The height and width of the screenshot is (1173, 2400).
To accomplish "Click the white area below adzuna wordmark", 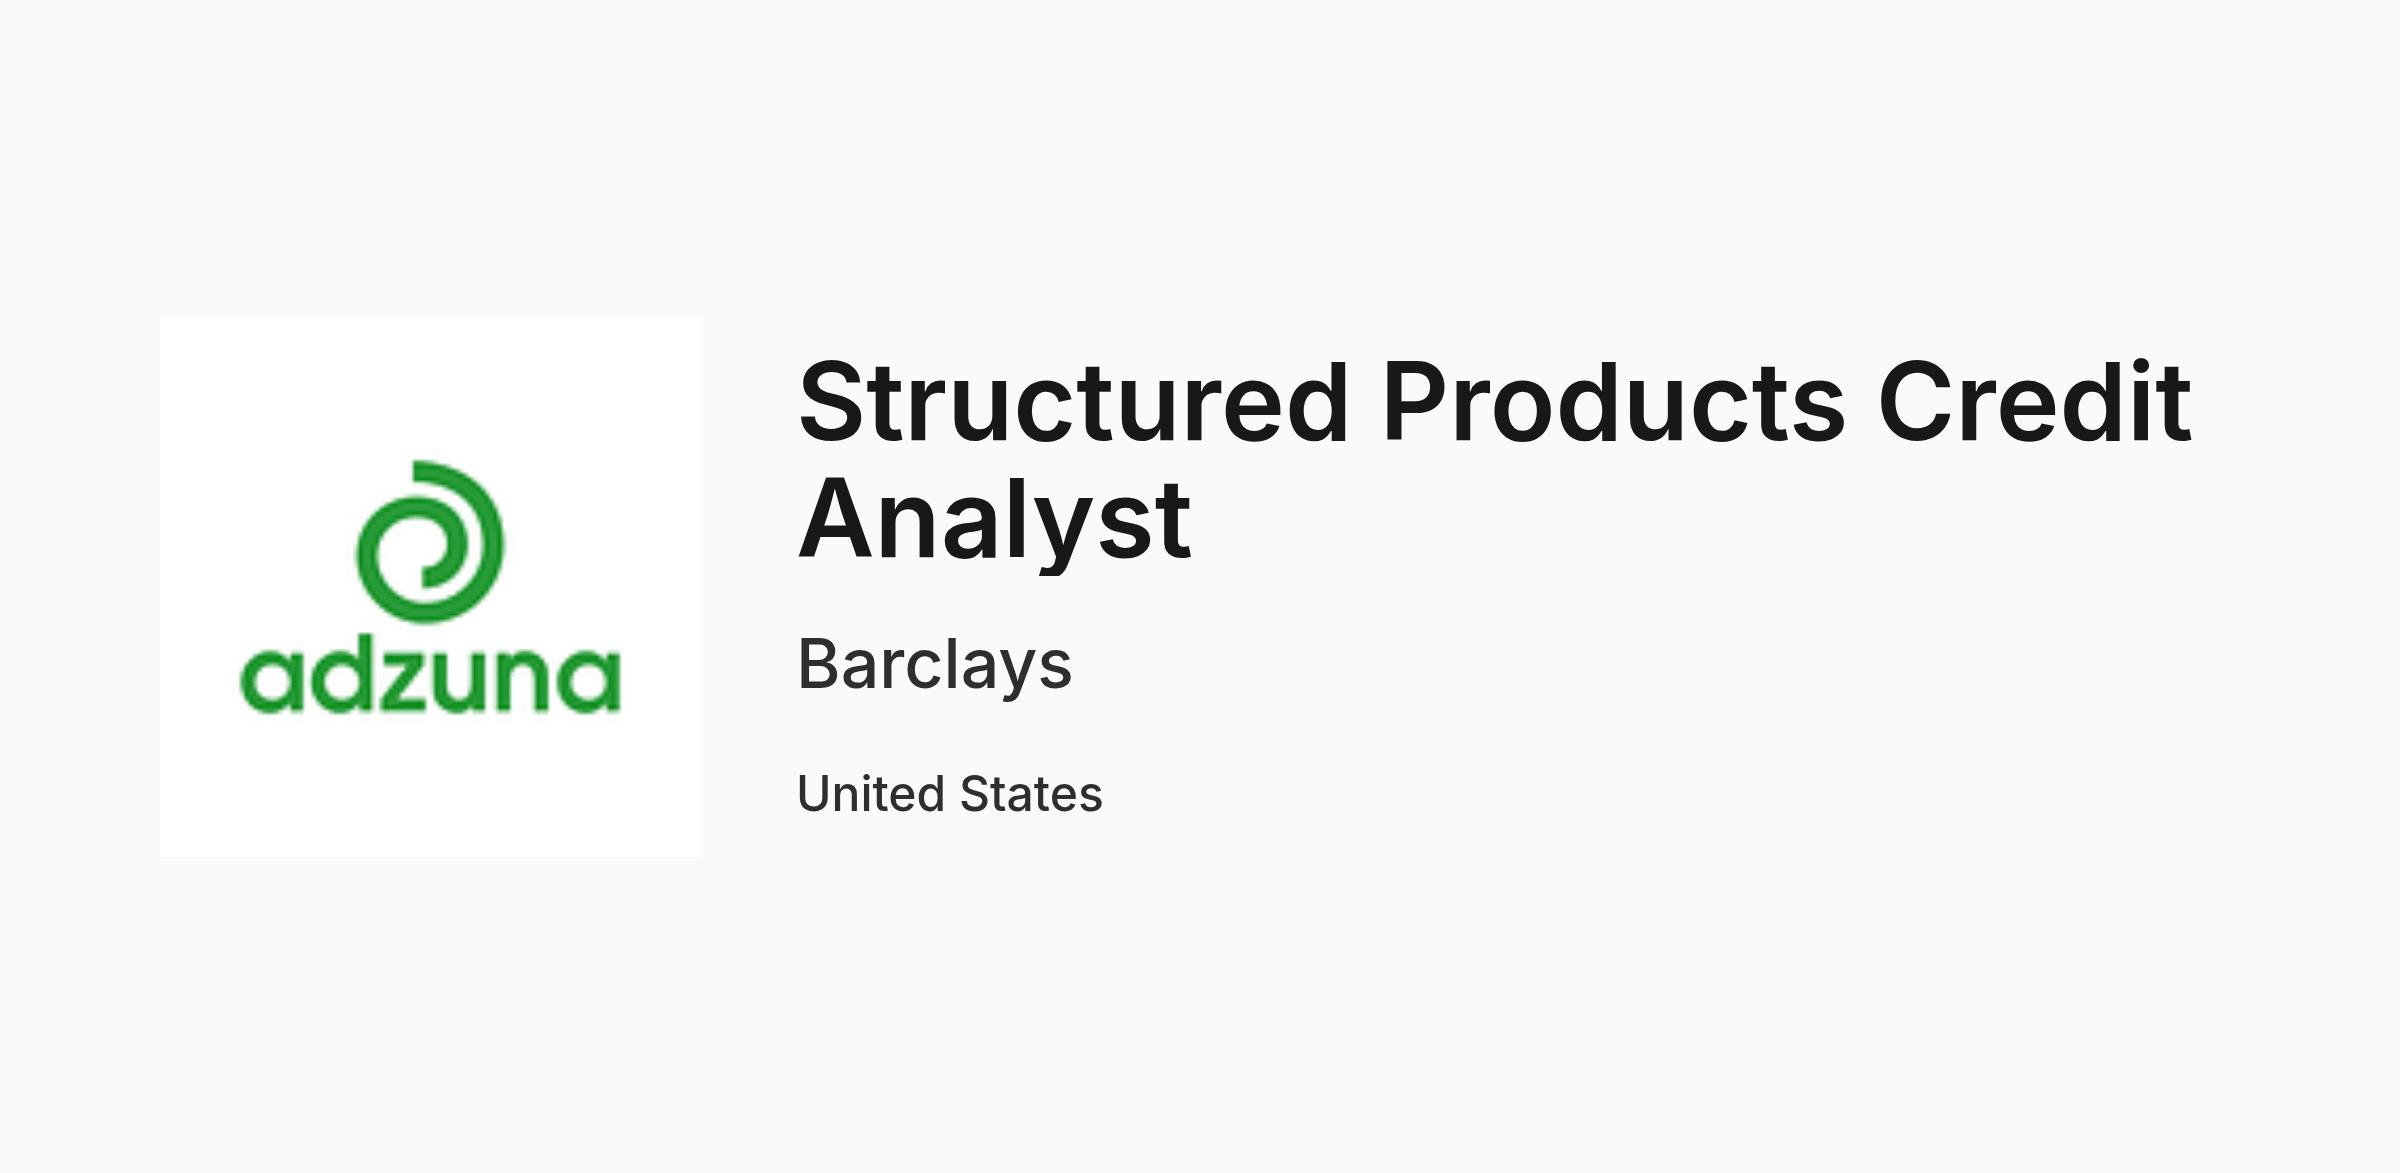I will pos(430,785).
